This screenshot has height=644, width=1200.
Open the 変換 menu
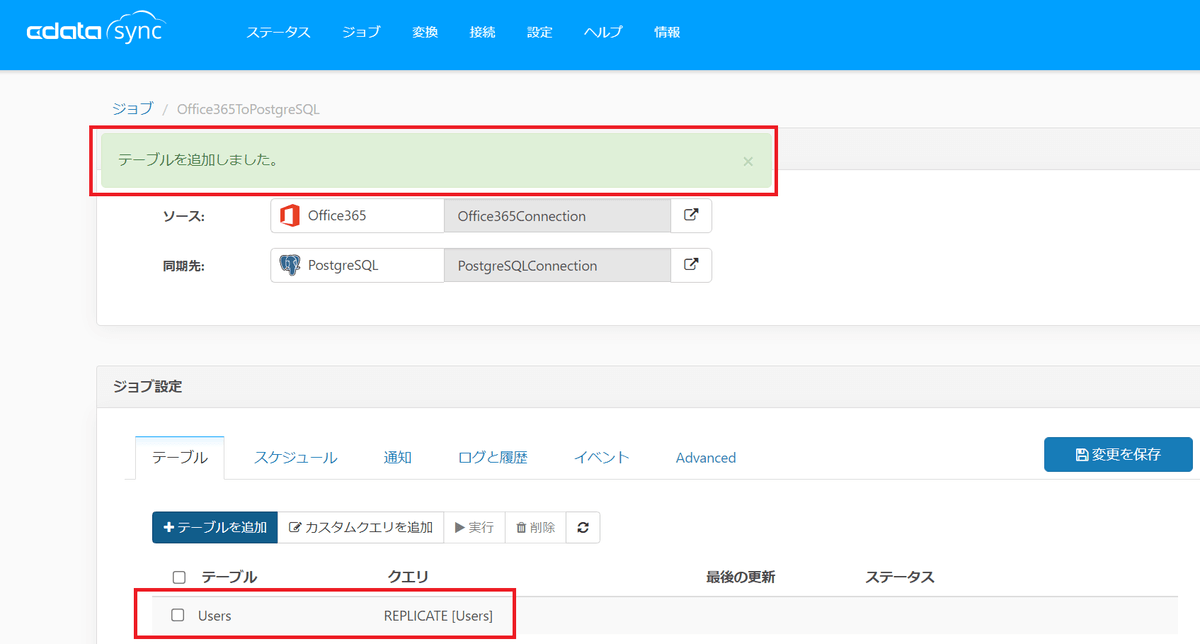click(425, 32)
